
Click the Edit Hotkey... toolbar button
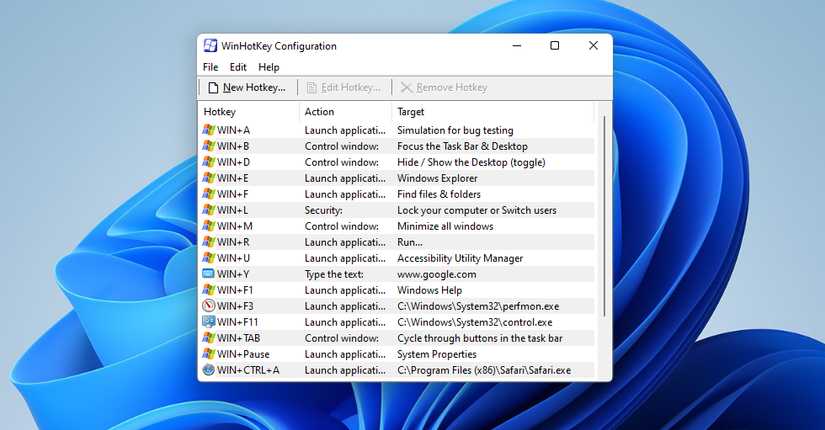(x=345, y=87)
